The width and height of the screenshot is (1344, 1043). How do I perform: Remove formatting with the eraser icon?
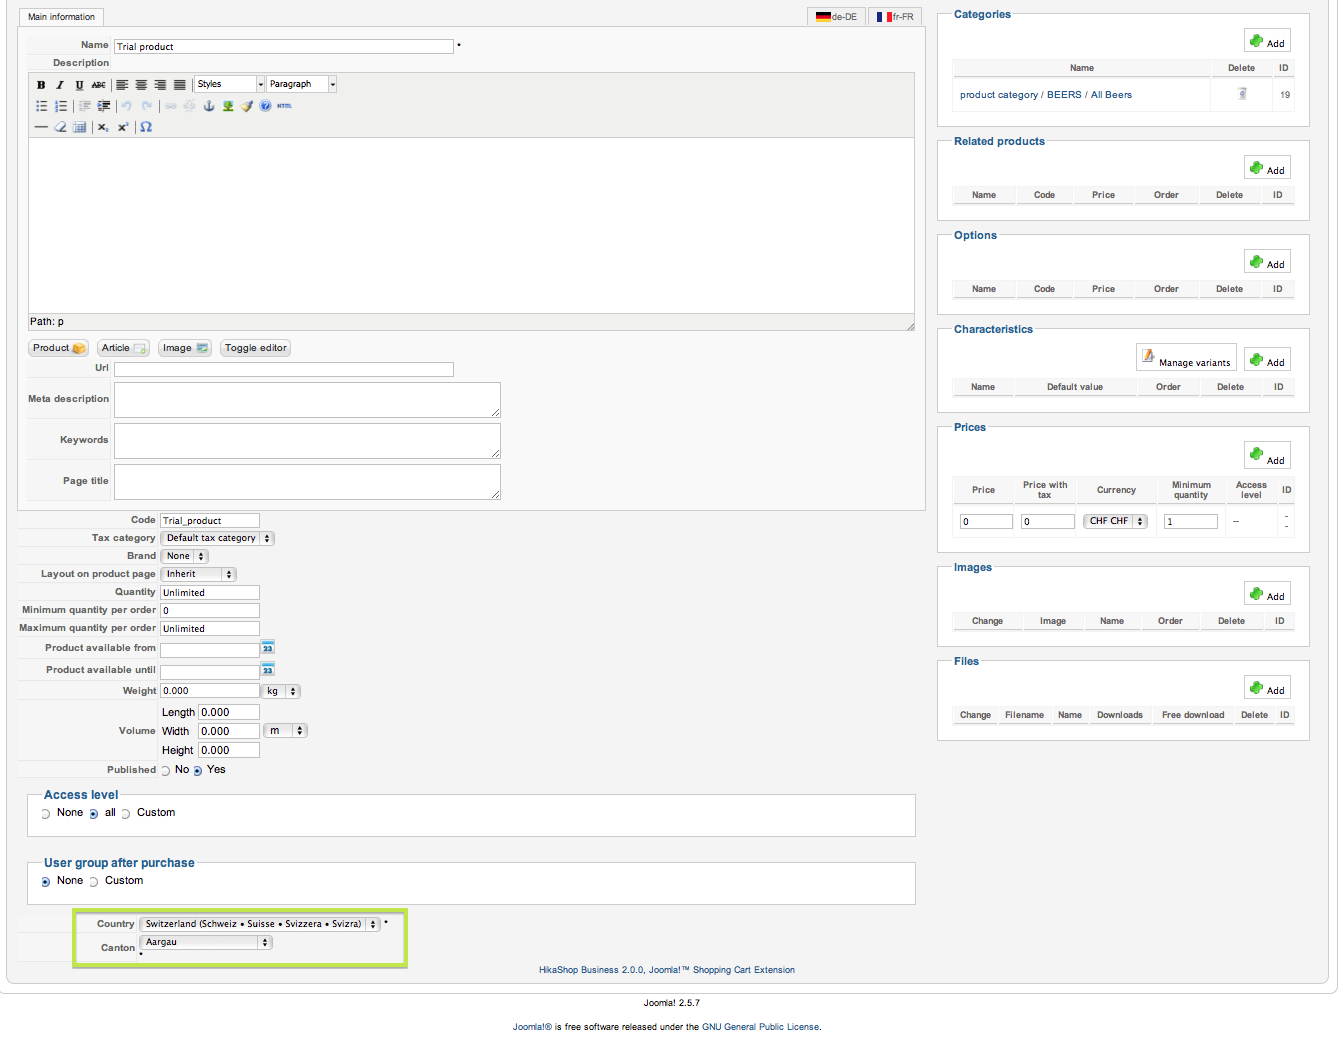60,127
